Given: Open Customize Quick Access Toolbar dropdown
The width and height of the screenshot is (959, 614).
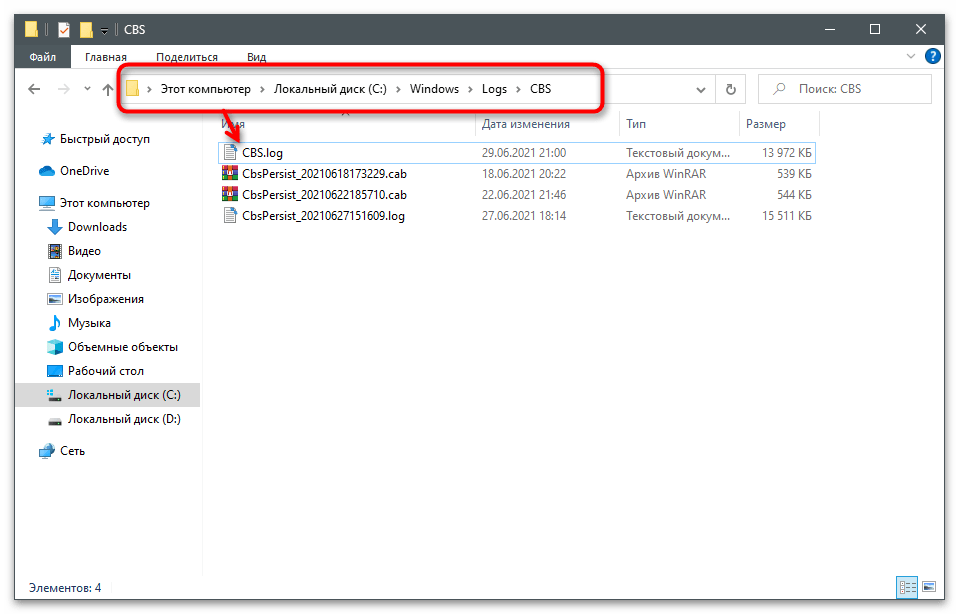Looking at the screenshot, I should click(104, 30).
